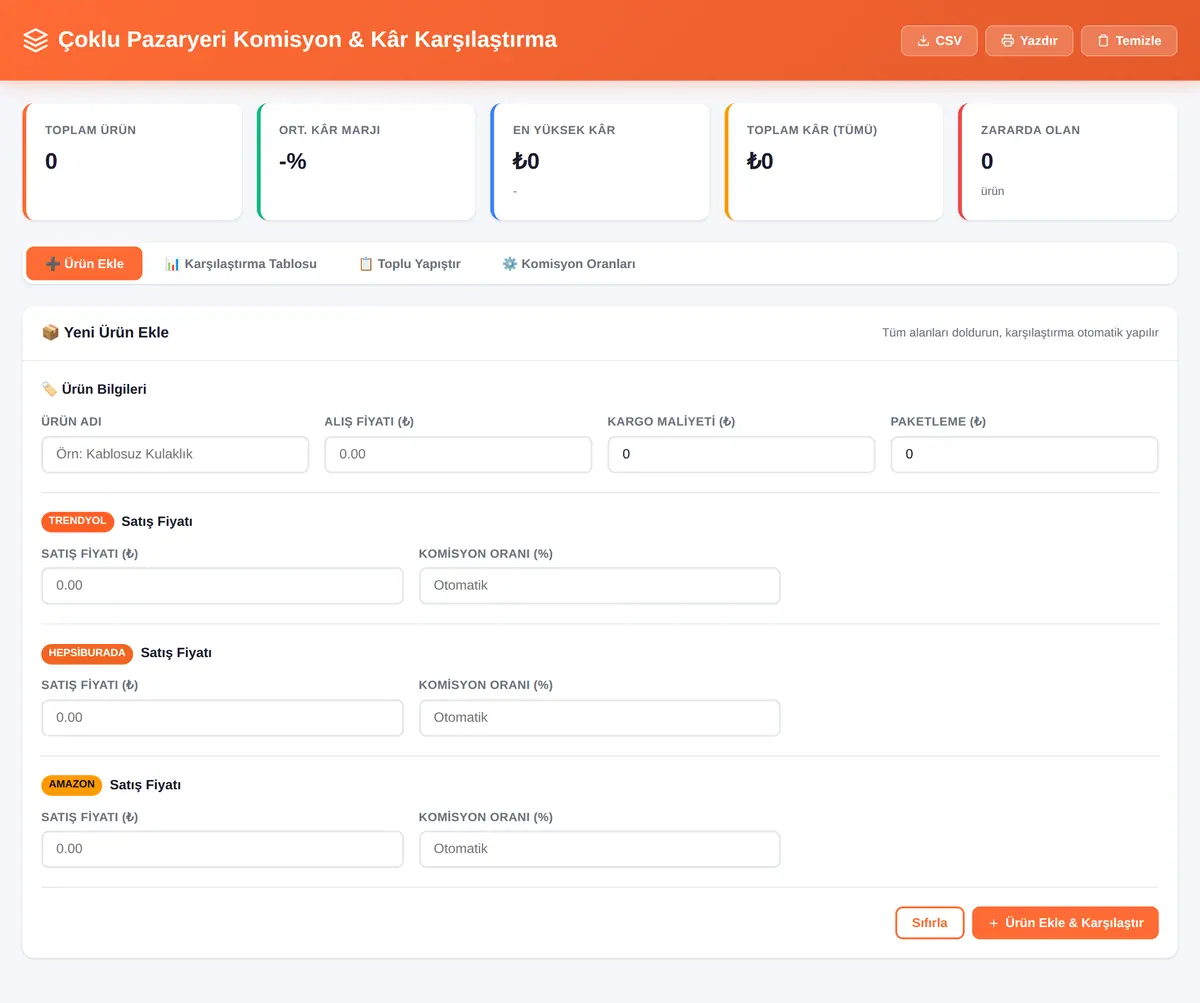Click the page title Çoklu Pazaryeri Komisyon
The height and width of the screenshot is (1003, 1200).
click(x=308, y=40)
